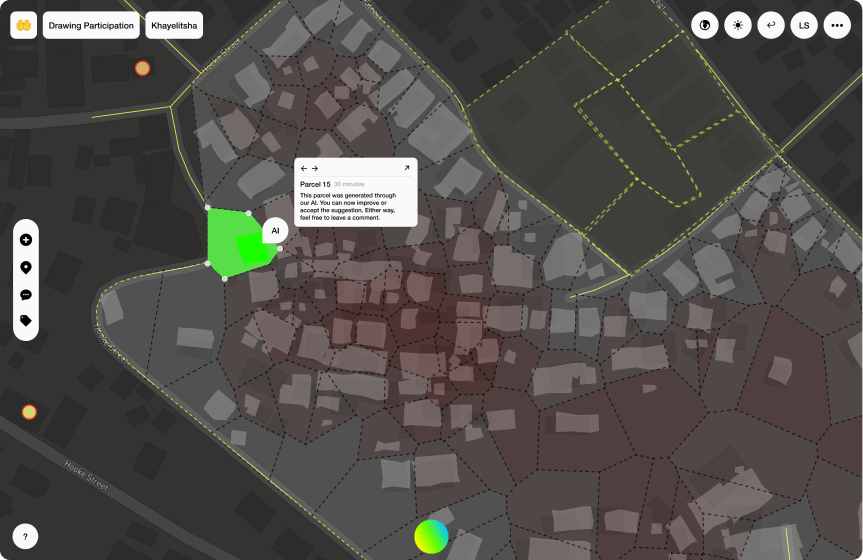Click the globe map-style icon
863x560 pixels.
[x=706, y=25]
